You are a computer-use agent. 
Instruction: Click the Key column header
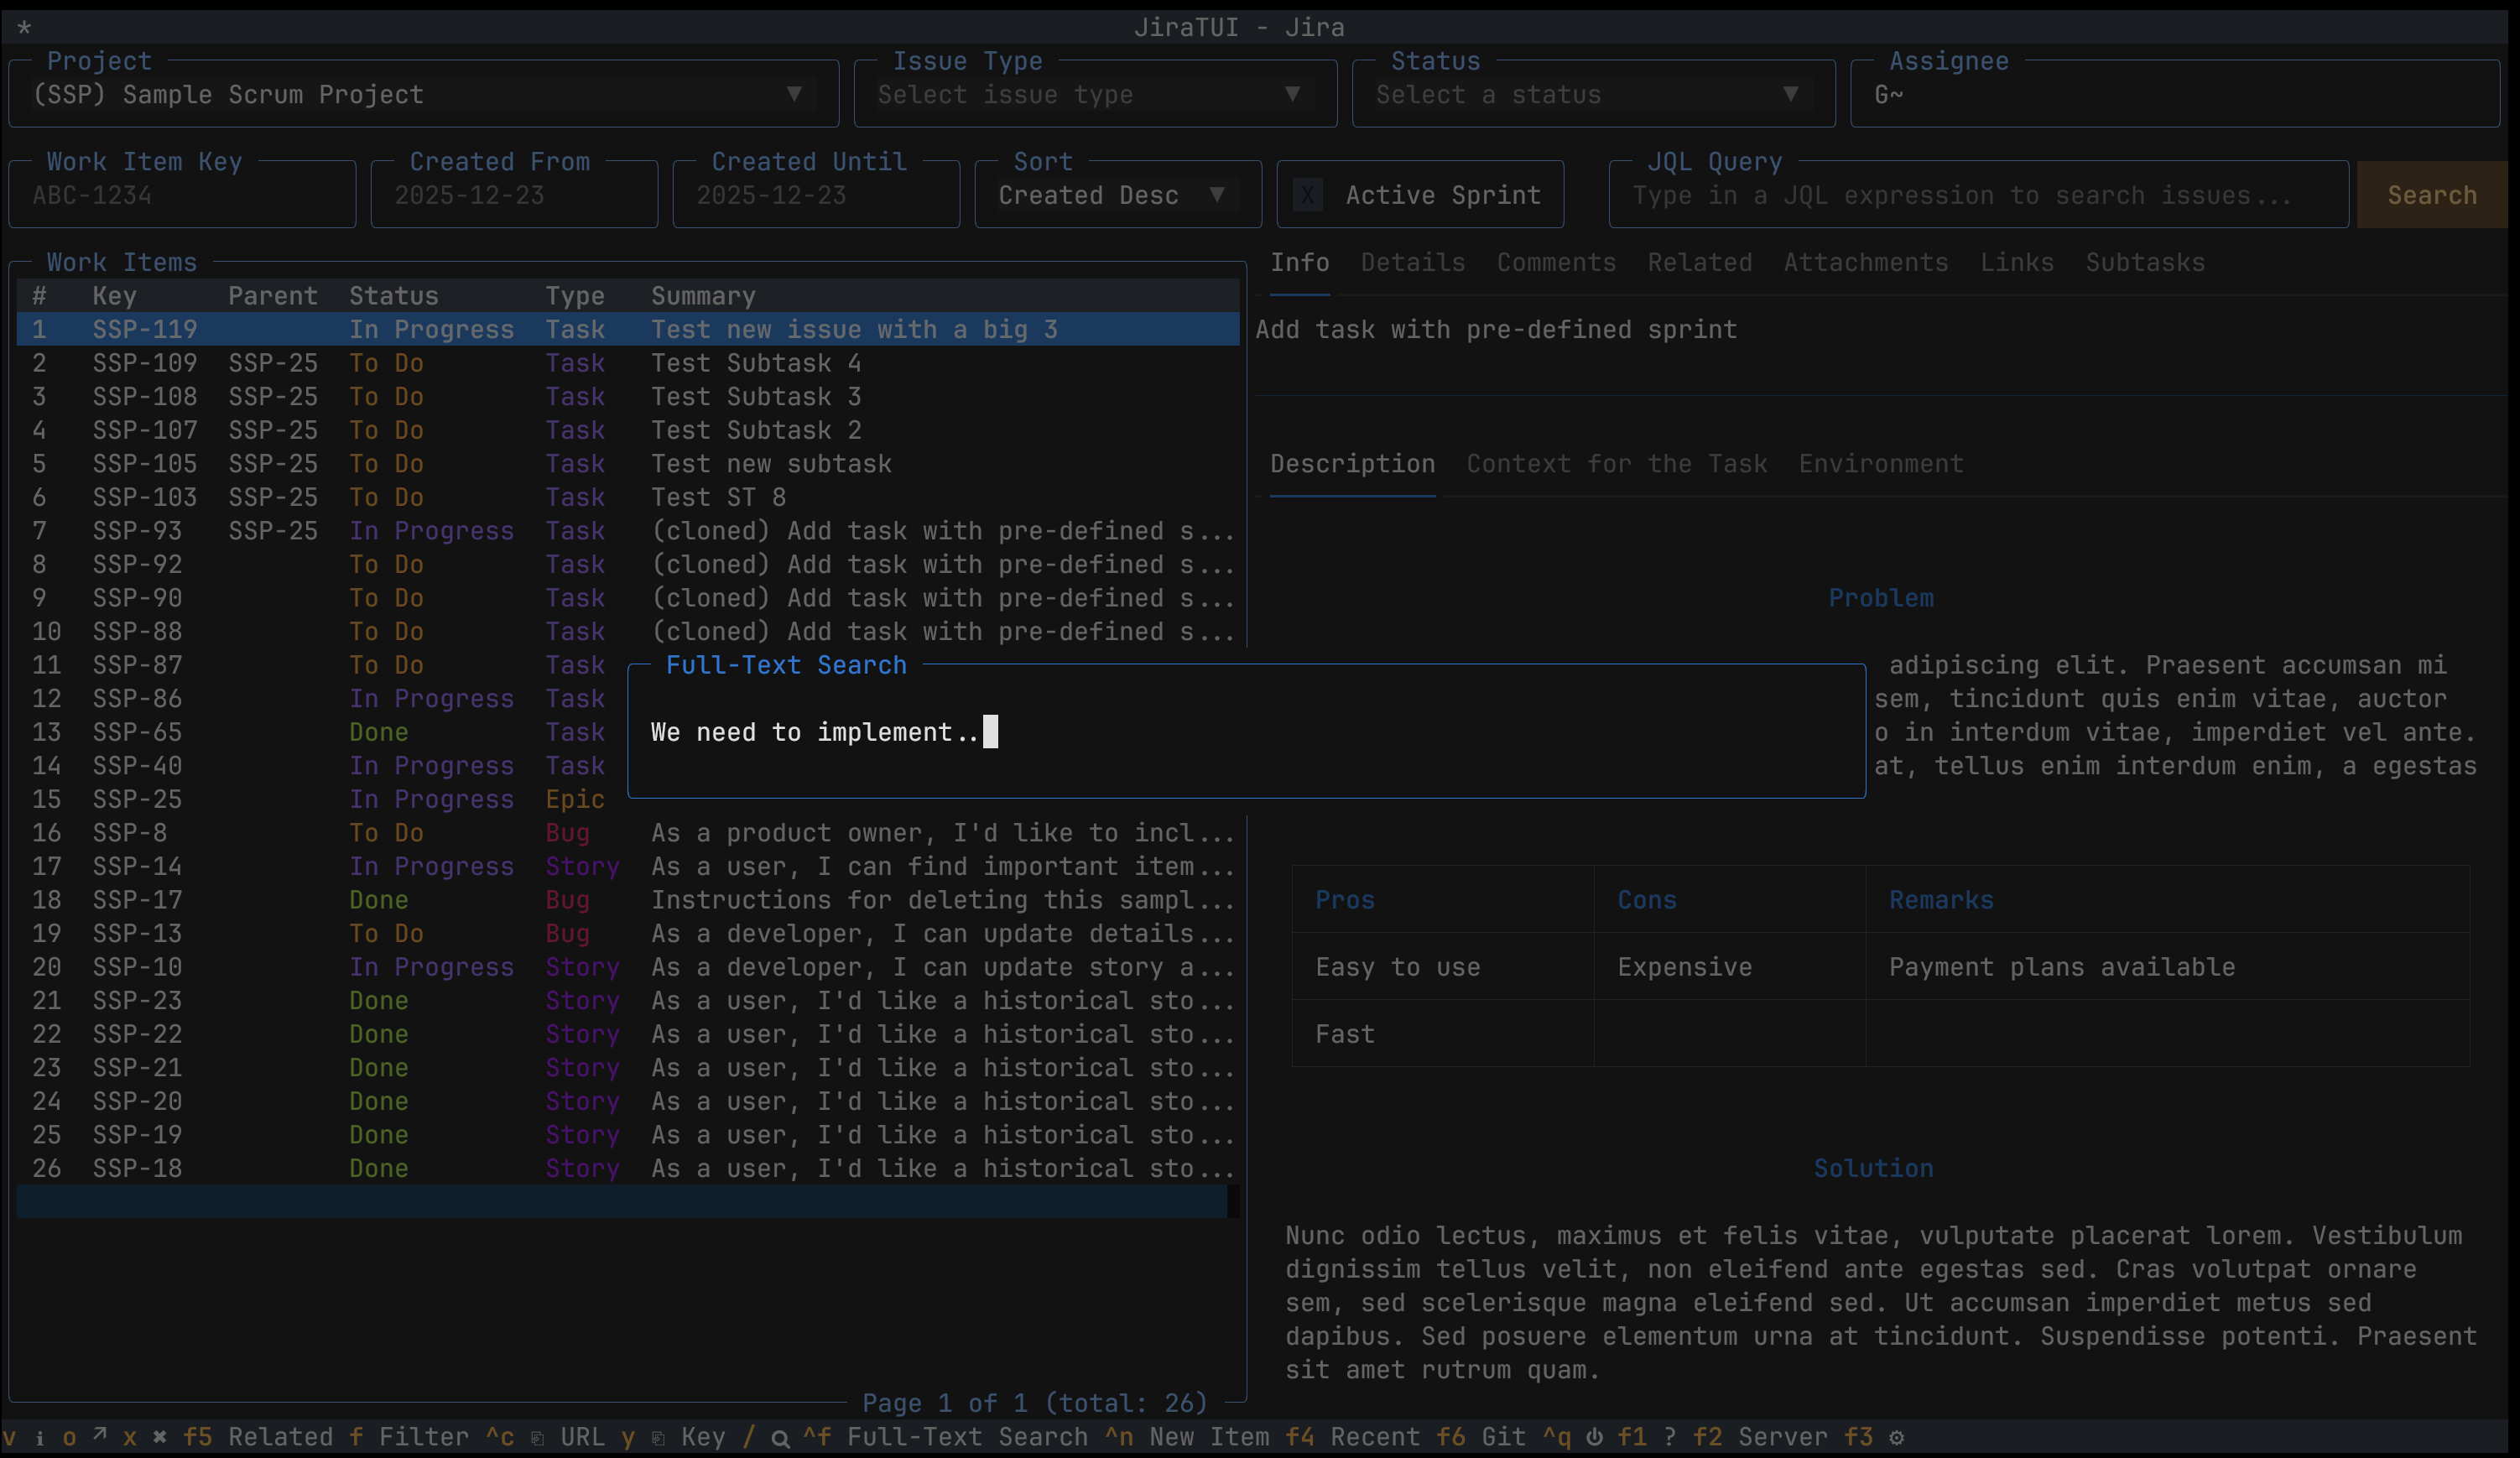click(114, 296)
